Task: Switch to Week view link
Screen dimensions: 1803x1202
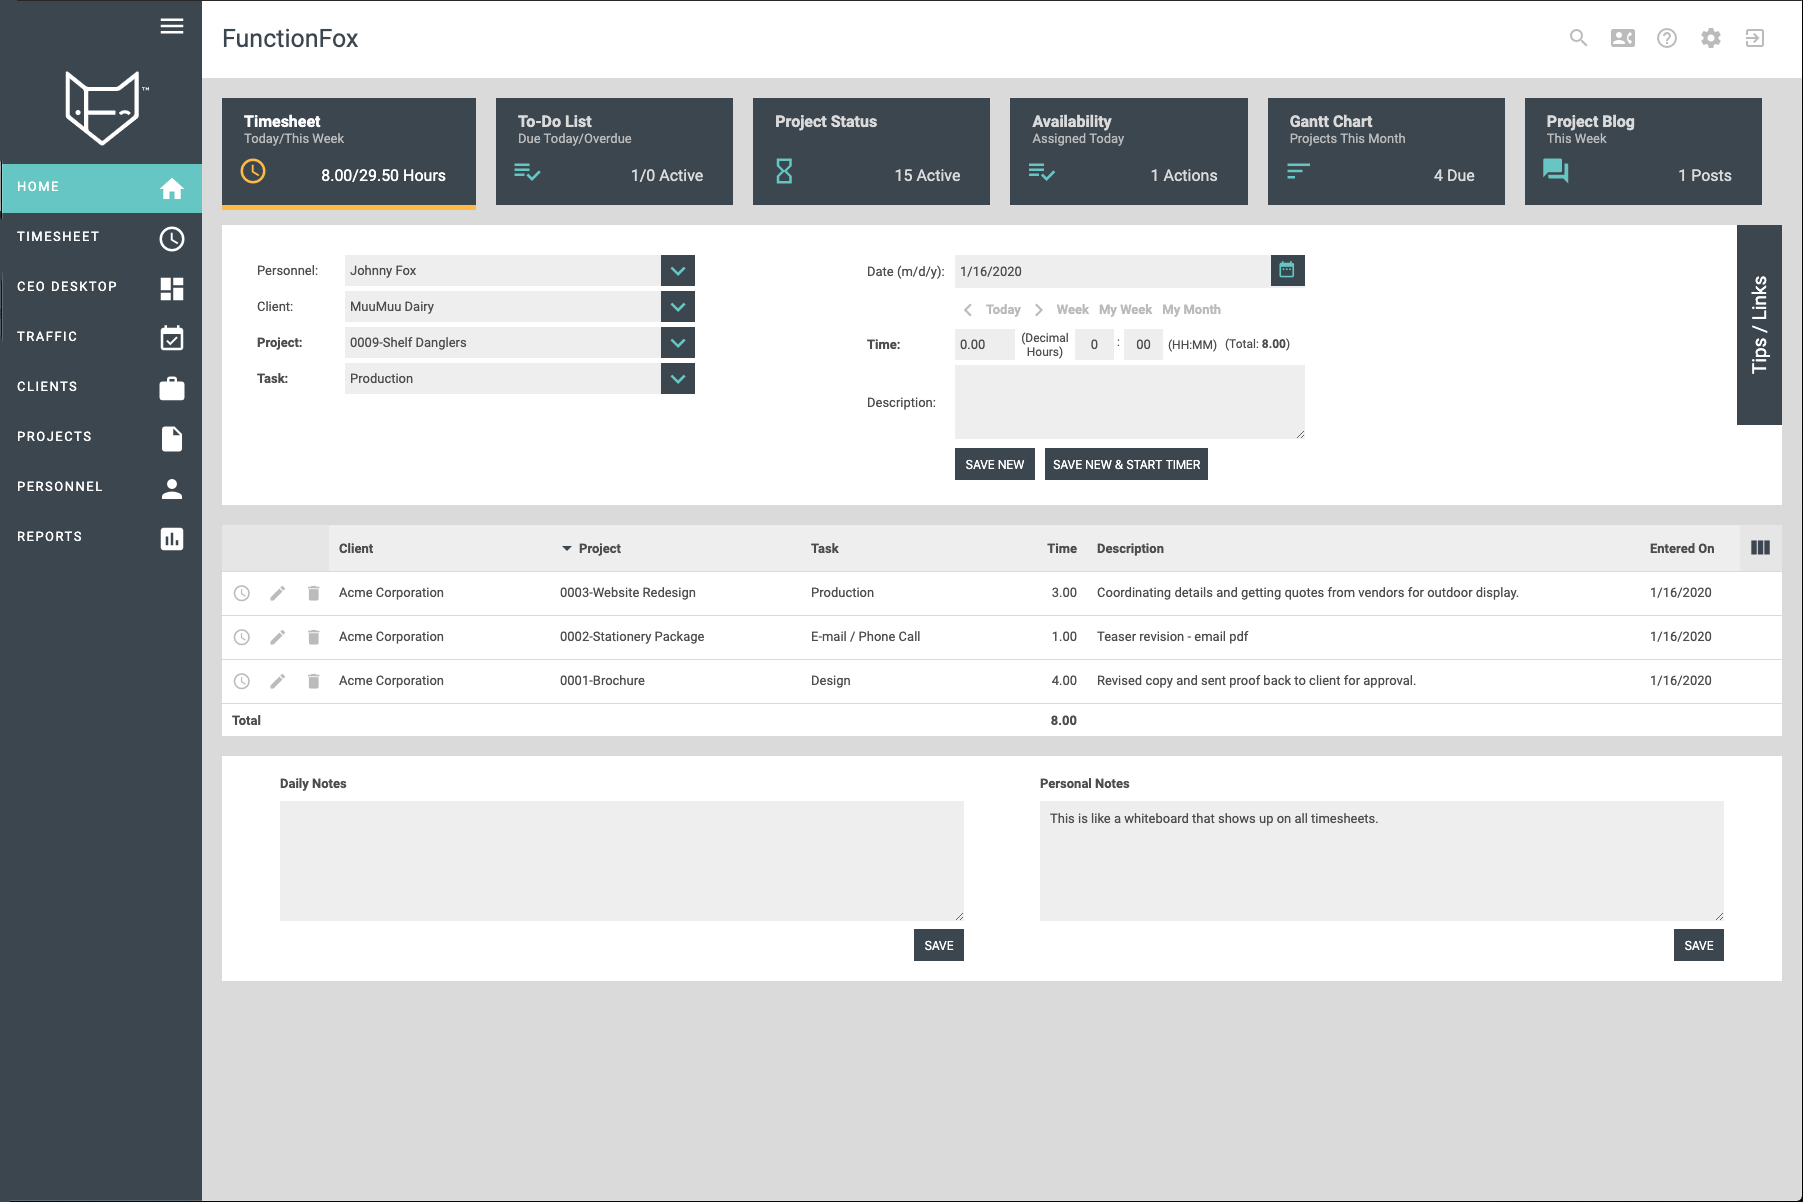Action: point(1072,310)
